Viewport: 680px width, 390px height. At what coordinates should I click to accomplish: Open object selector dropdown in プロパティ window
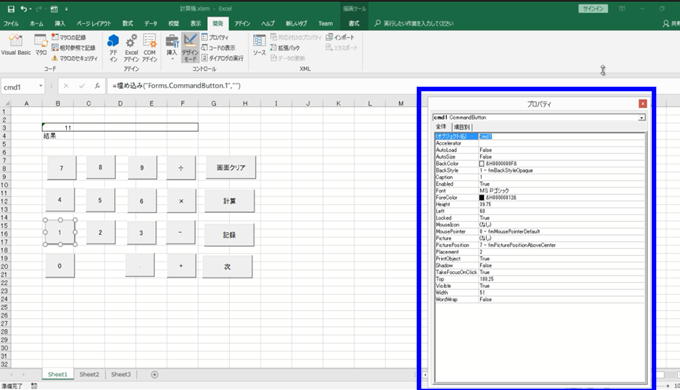641,118
